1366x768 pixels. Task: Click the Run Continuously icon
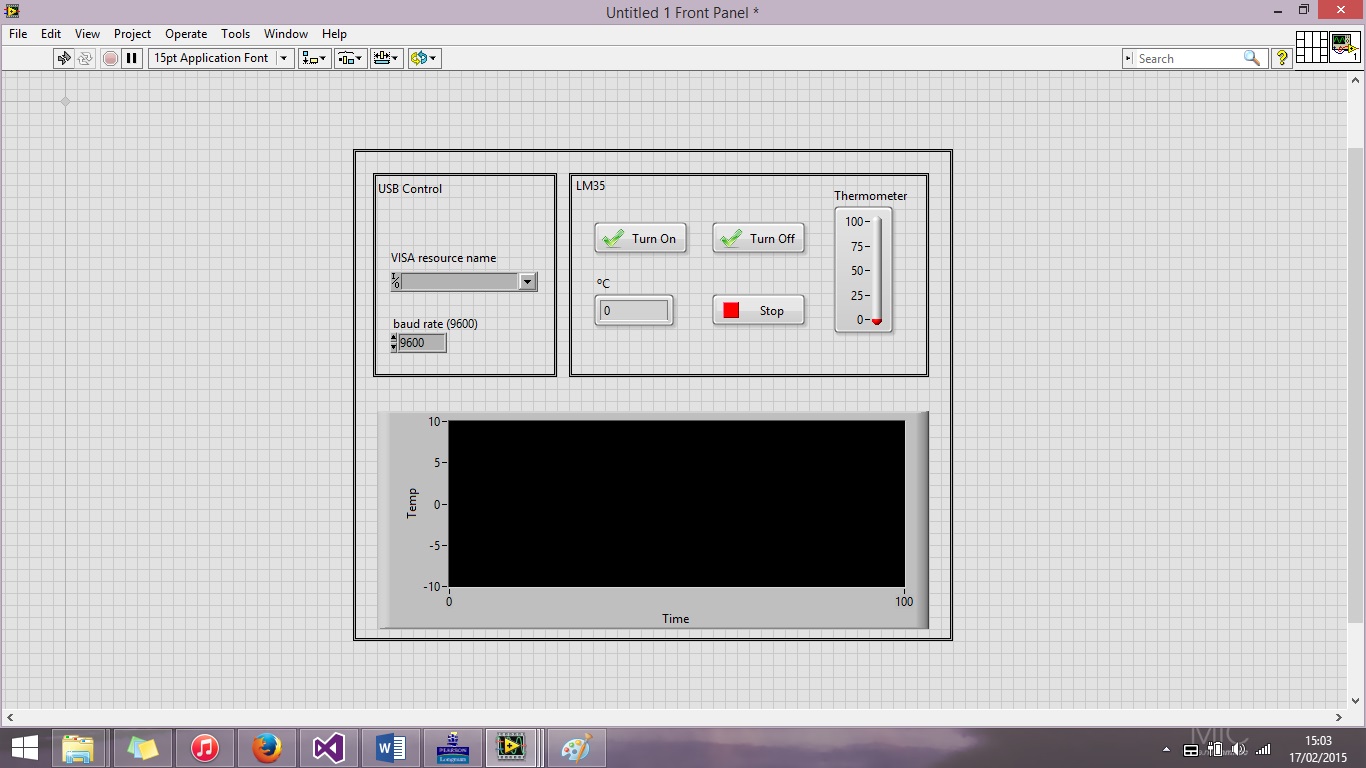(87, 58)
